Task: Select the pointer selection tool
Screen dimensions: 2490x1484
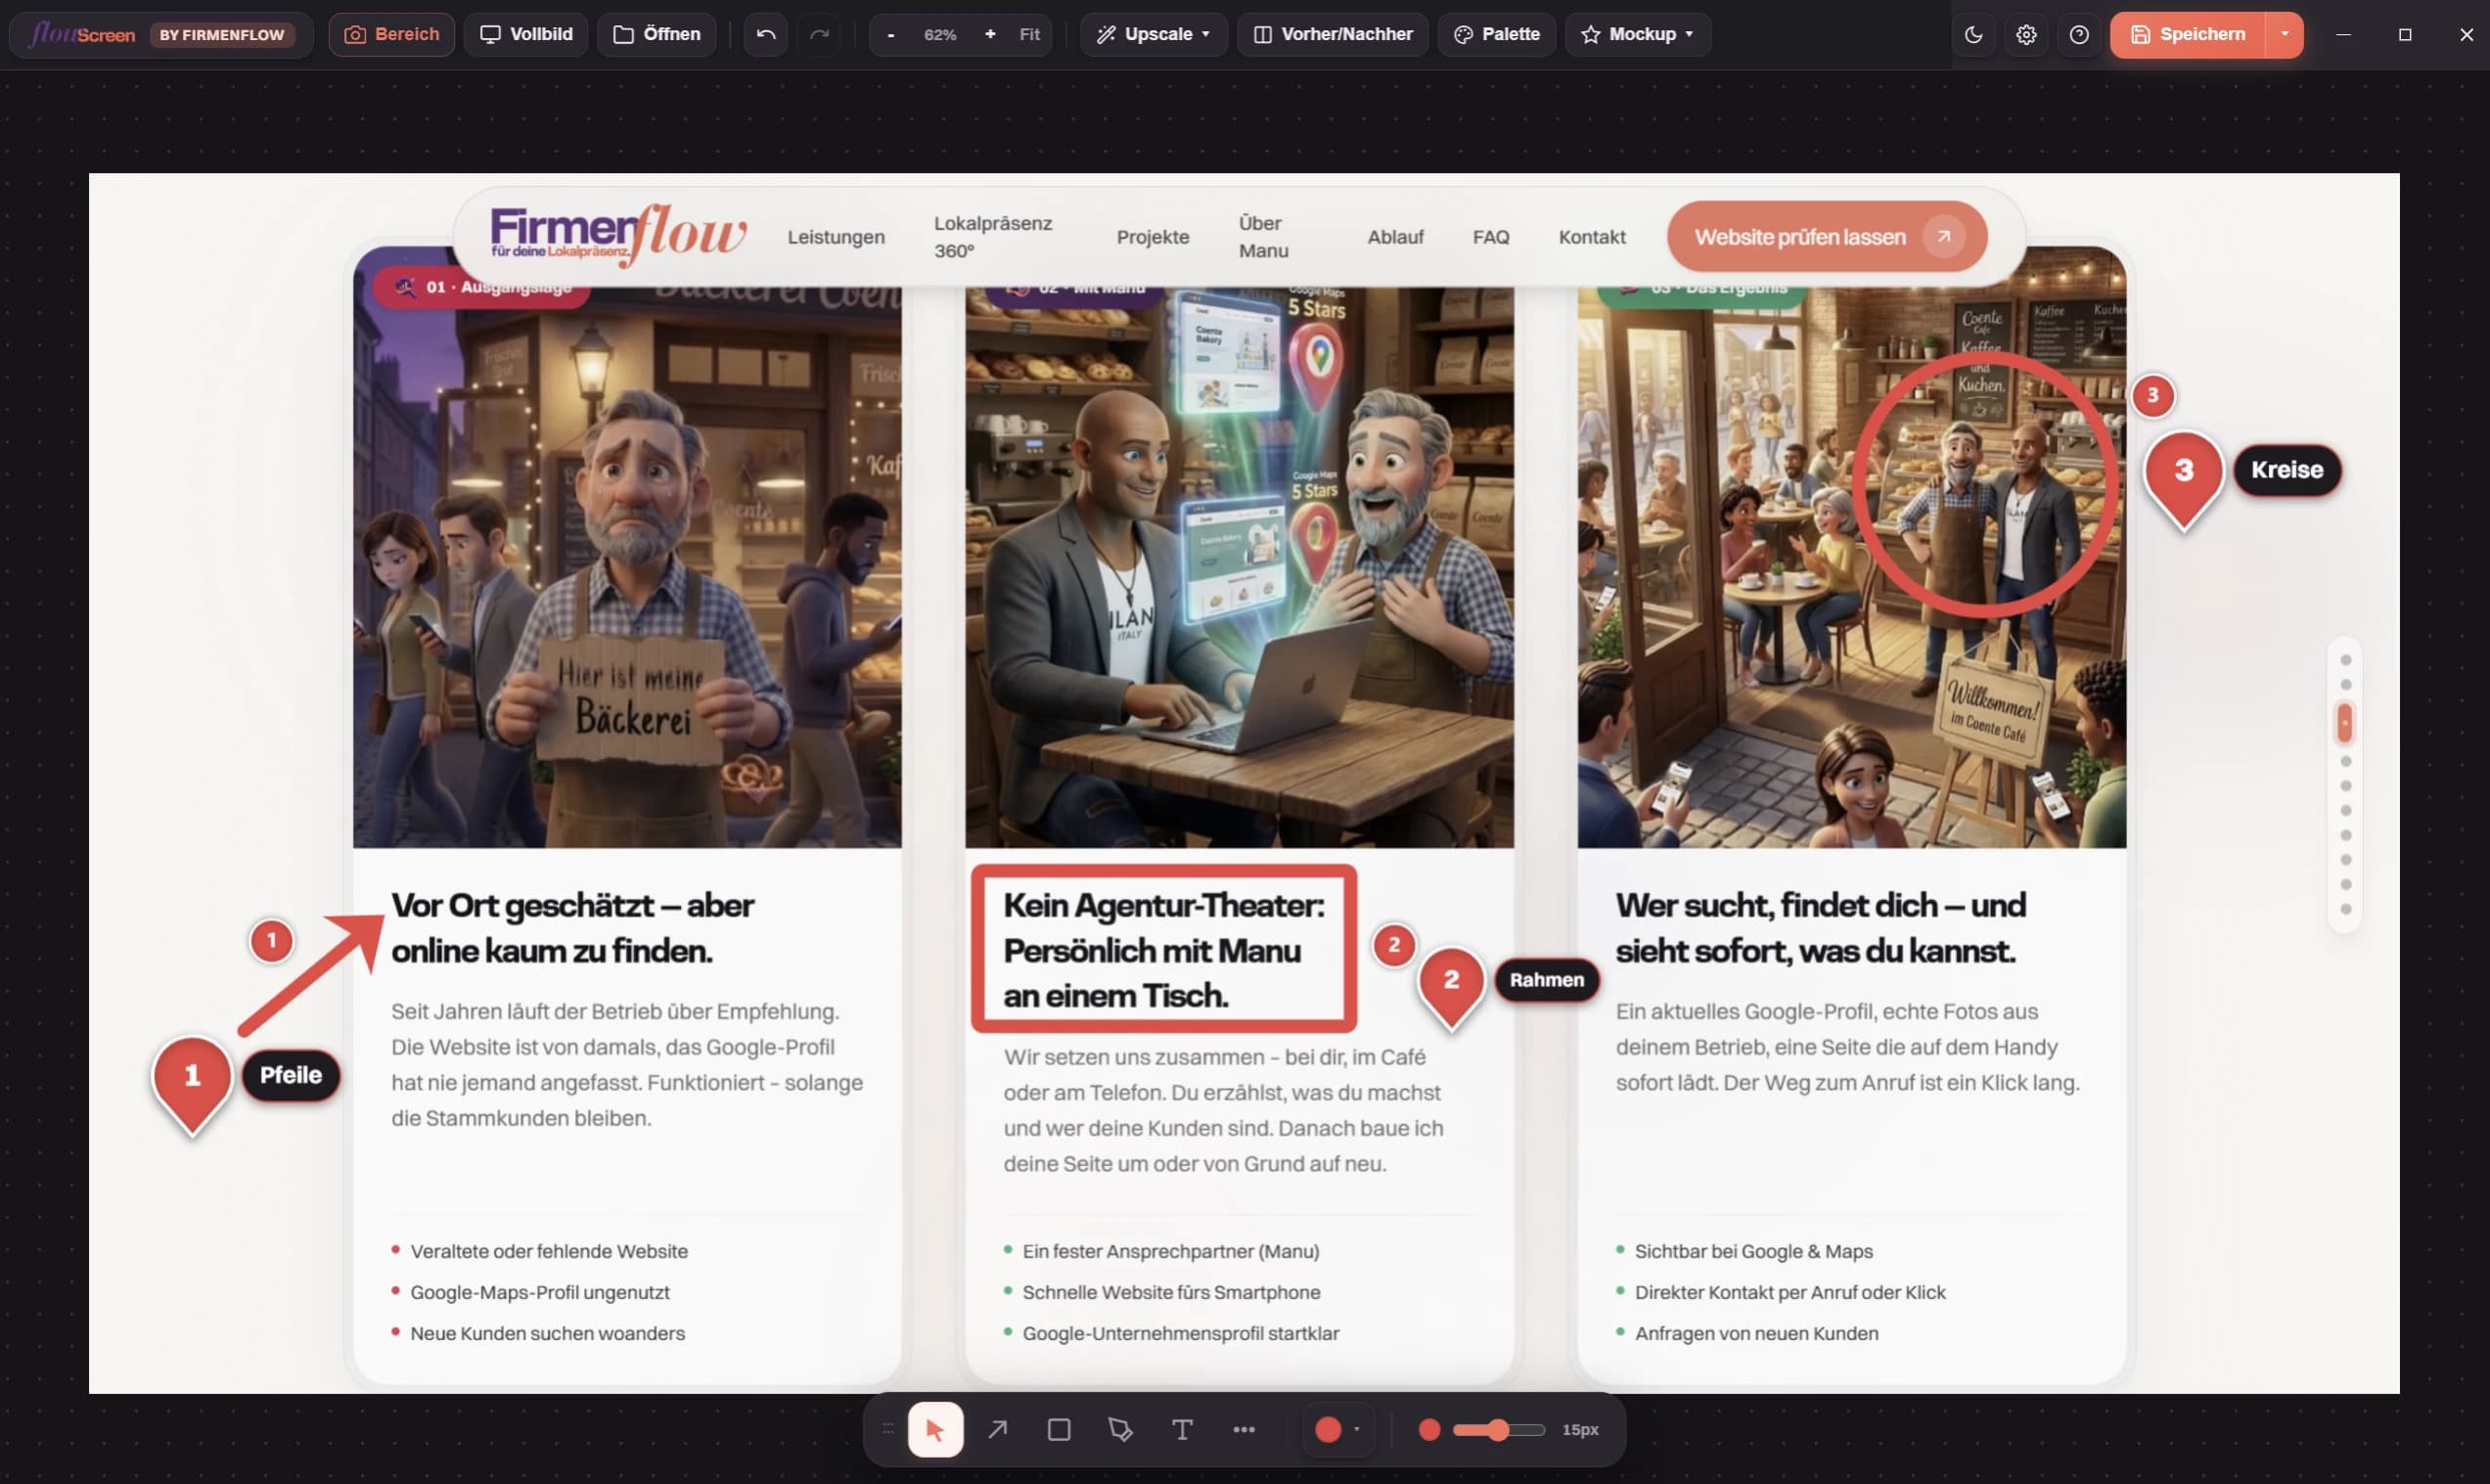Action: coord(935,1429)
